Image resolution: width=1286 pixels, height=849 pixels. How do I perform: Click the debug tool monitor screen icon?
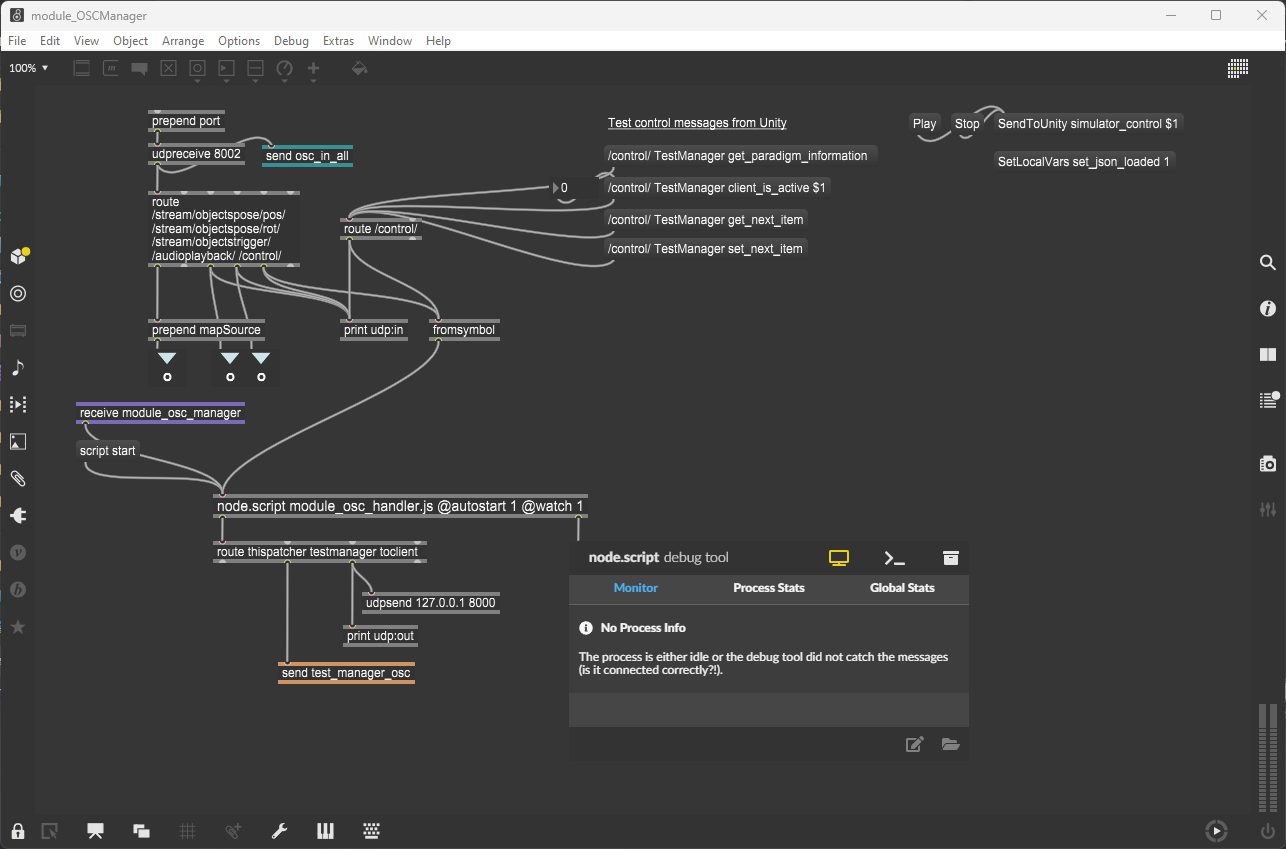(x=839, y=558)
